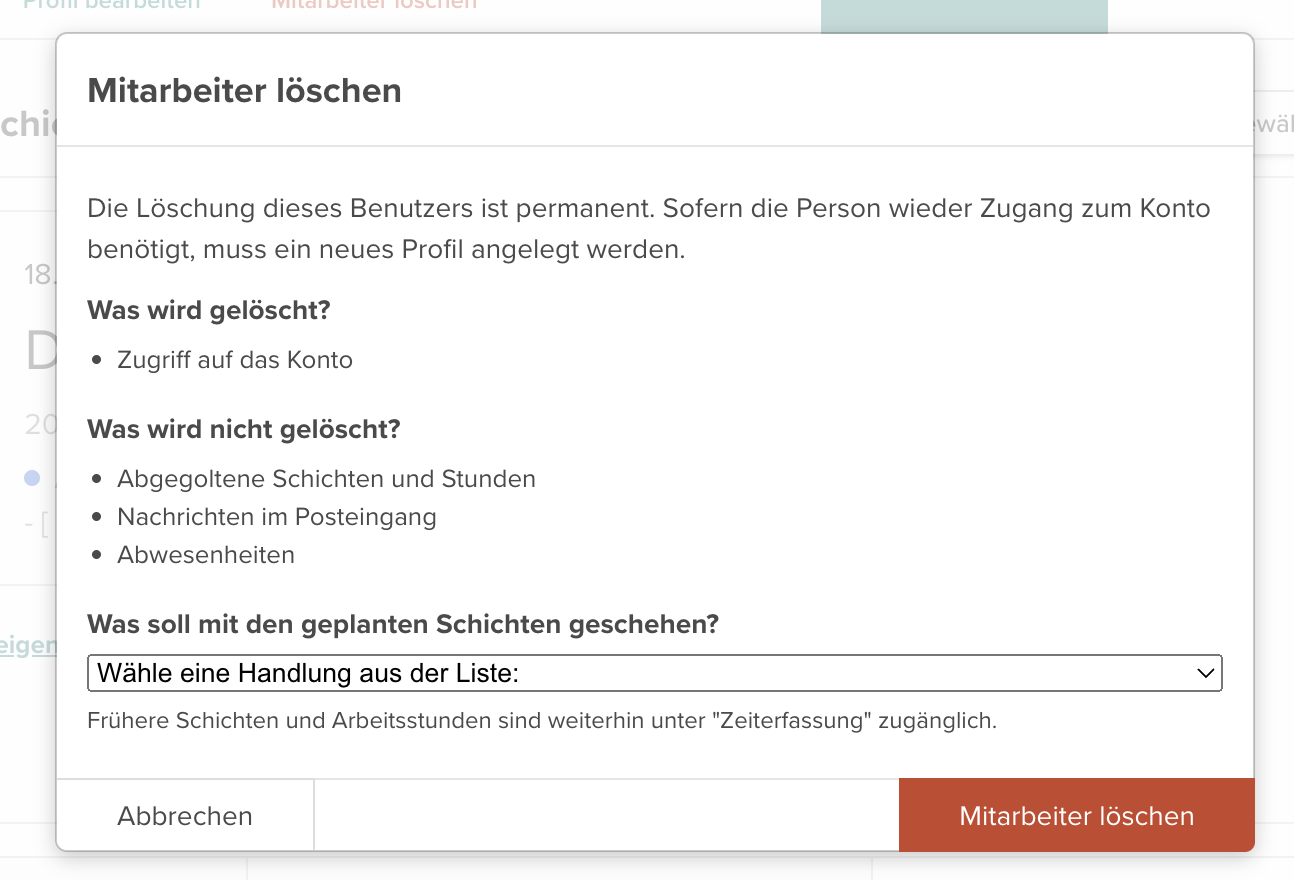Viewport: 1294px width, 880px height.
Task: Click the faded 'Profil bearbeiten' link
Action: [111, 4]
